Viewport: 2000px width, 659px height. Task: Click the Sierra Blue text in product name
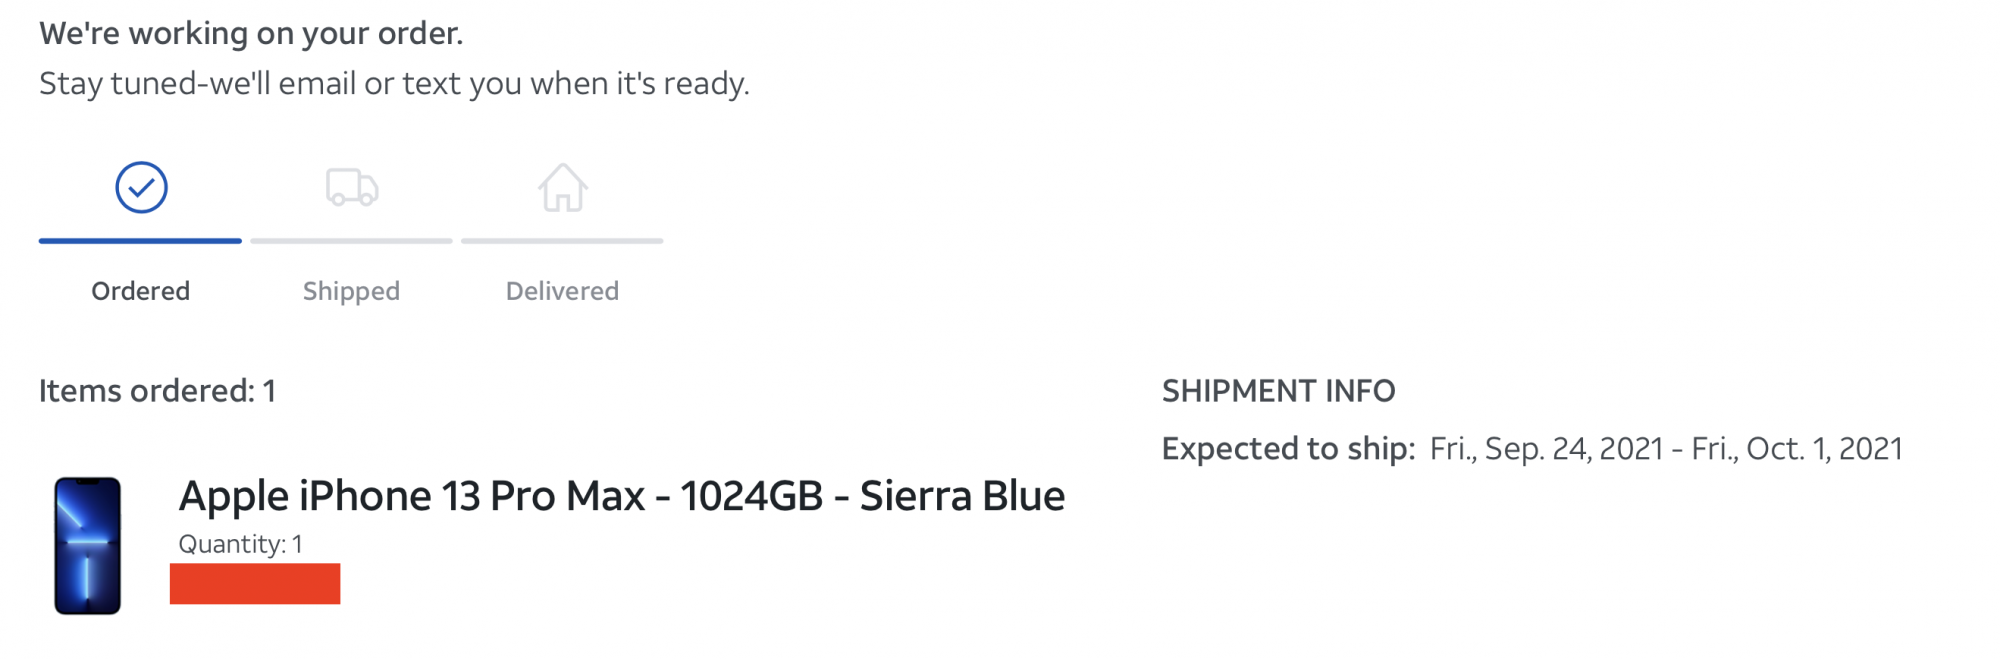[x=962, y=496]
